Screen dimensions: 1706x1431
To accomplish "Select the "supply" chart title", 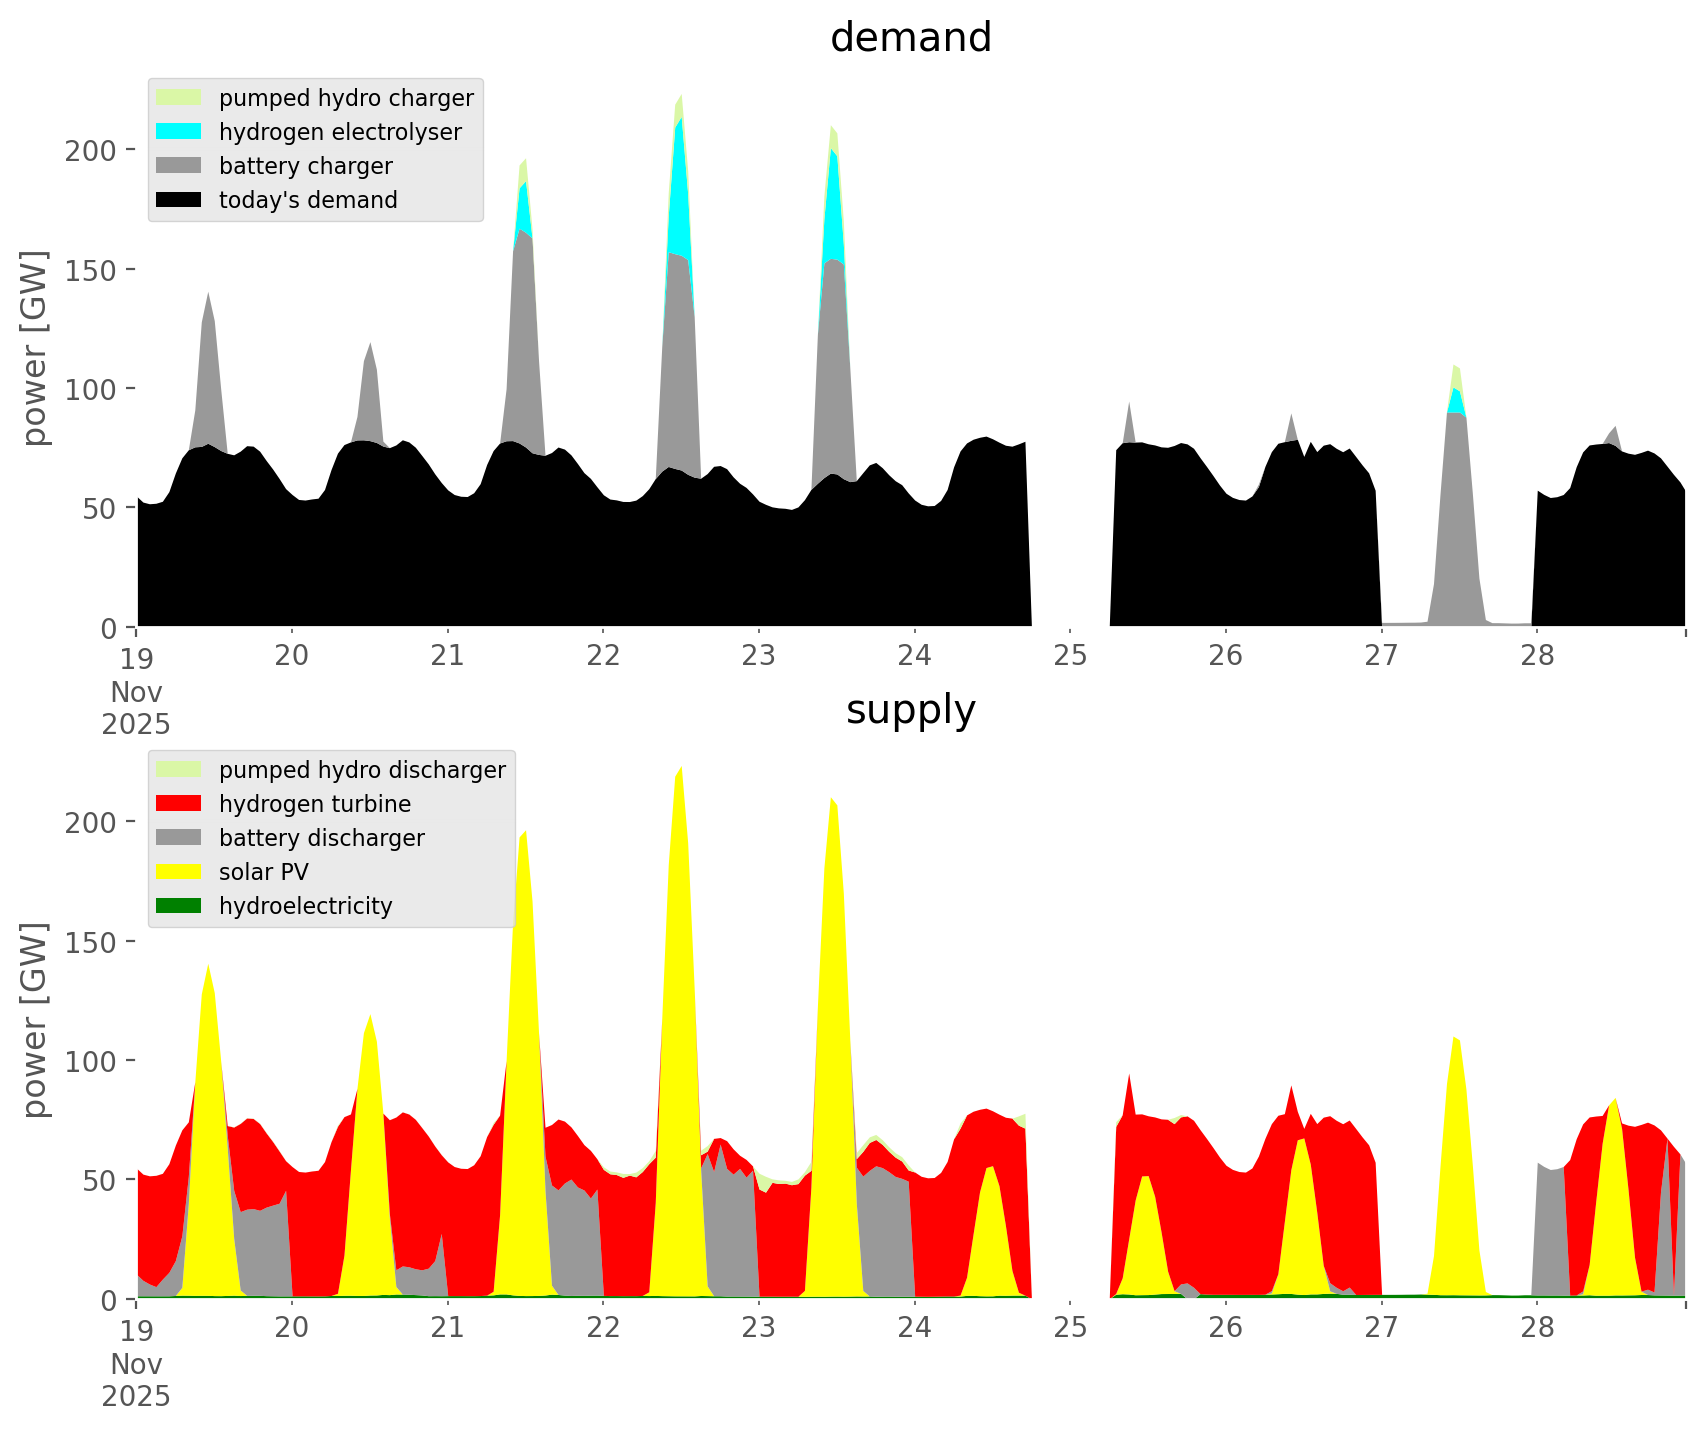I will 910,710.
